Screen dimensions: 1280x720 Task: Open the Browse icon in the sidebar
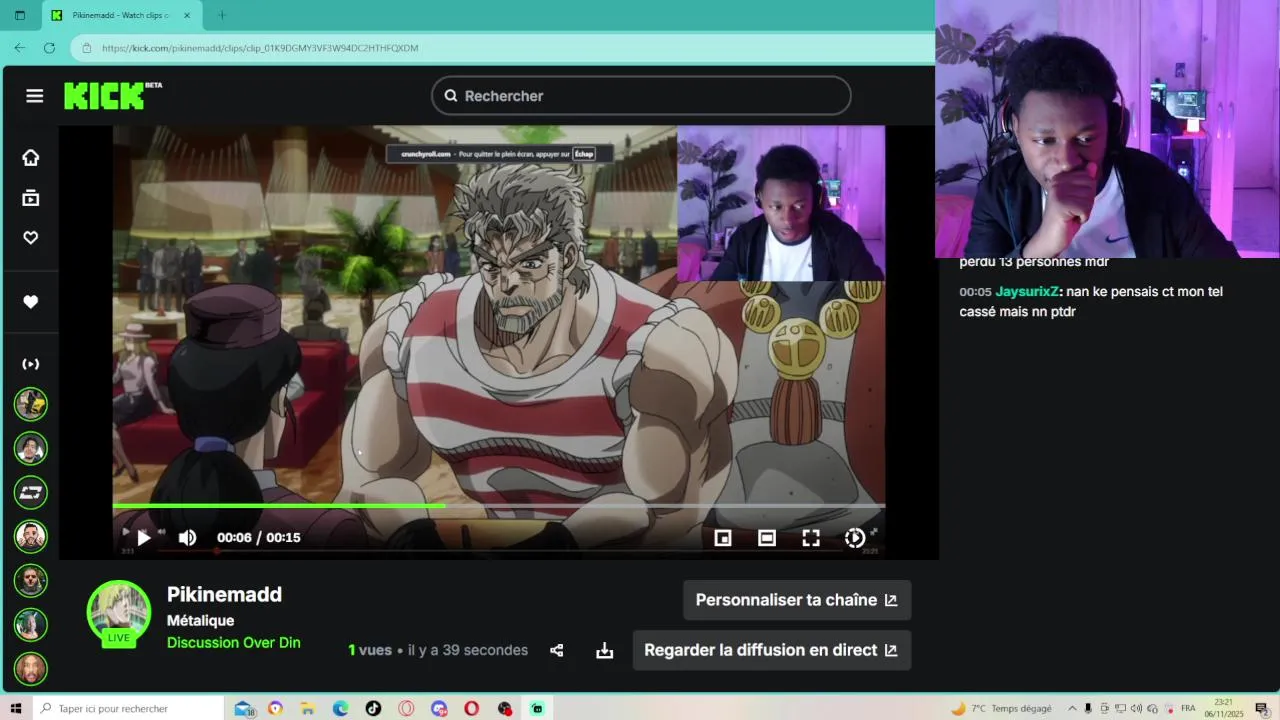[x=31, y=198]
